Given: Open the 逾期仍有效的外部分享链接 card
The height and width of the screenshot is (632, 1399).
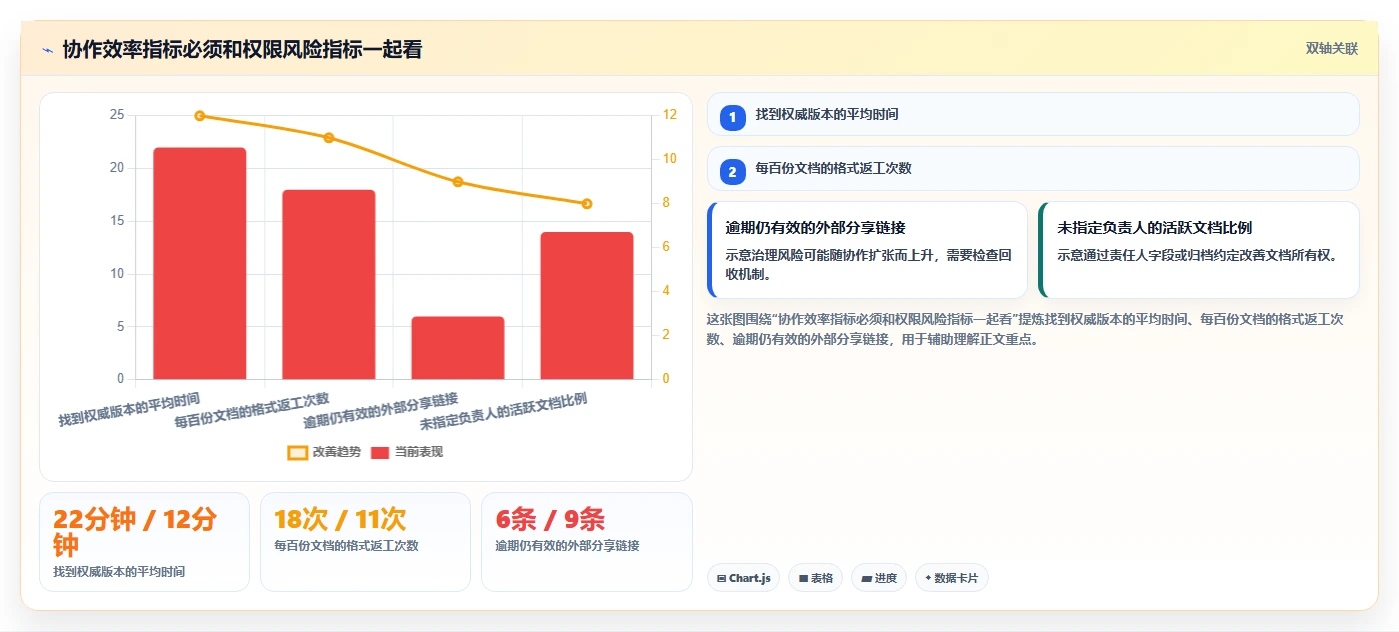Looking at the screenshot, I should tap(867, 250).
